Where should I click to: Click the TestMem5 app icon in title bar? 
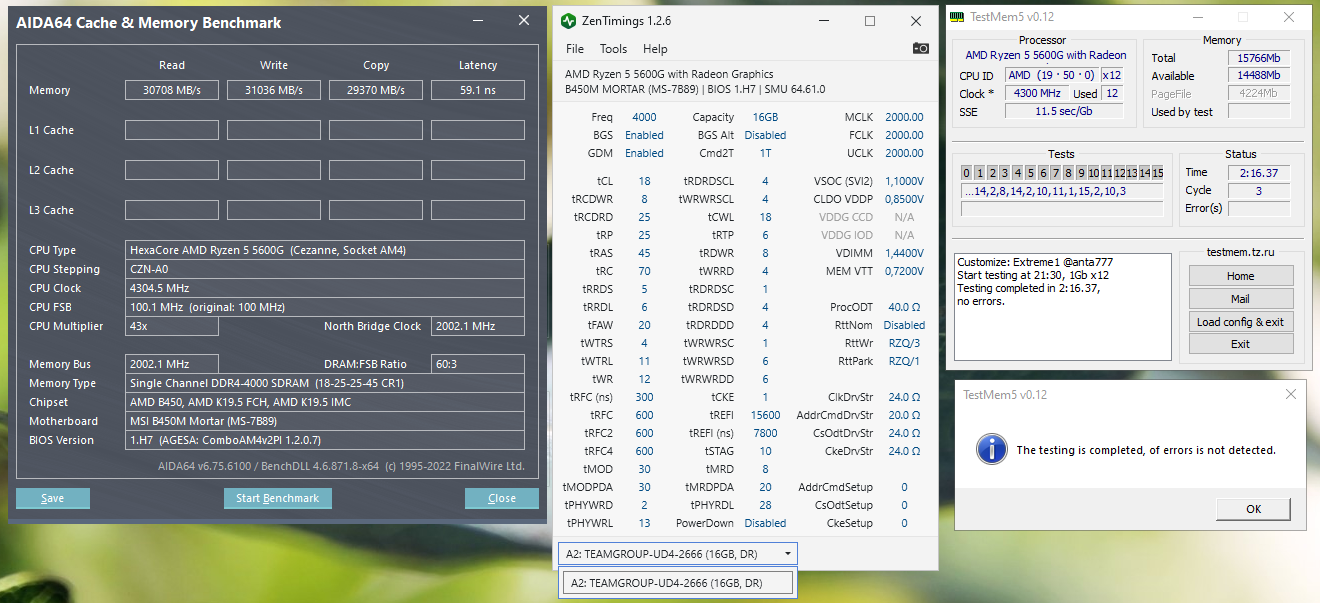click(957, 16)
